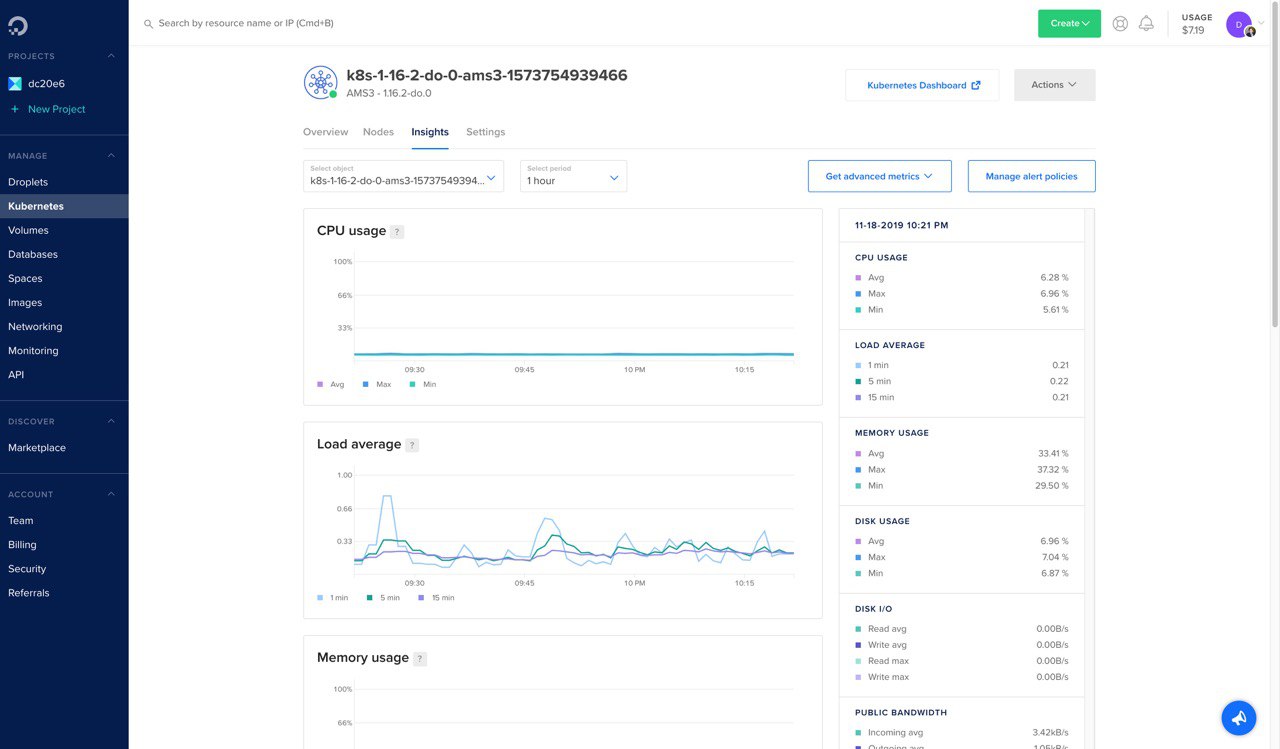Click the external link icon on Kubernetes Dashboard
This screenshot has height=749, width=1280.
(x=976, y=85)
